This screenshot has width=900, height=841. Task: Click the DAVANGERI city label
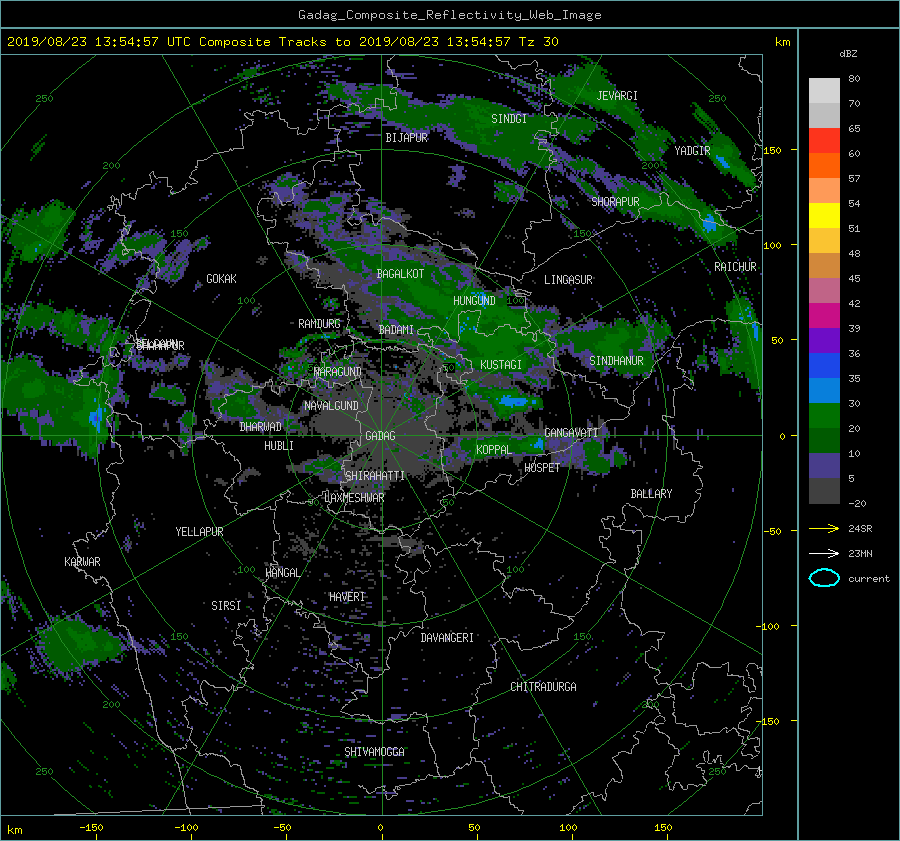[x=447, y=638]
